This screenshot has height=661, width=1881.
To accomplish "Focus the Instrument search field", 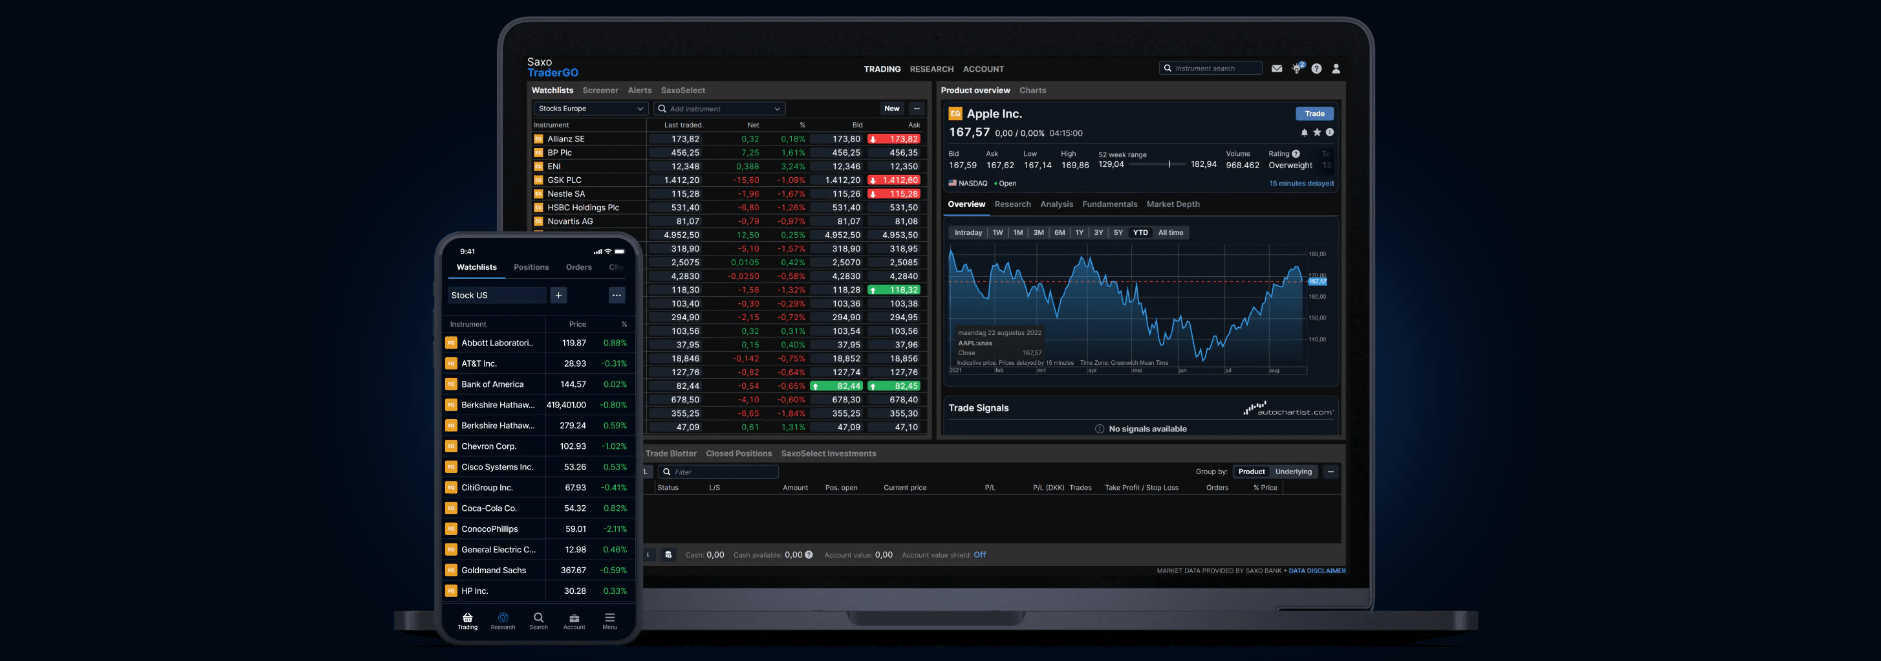I will 1211,69.
